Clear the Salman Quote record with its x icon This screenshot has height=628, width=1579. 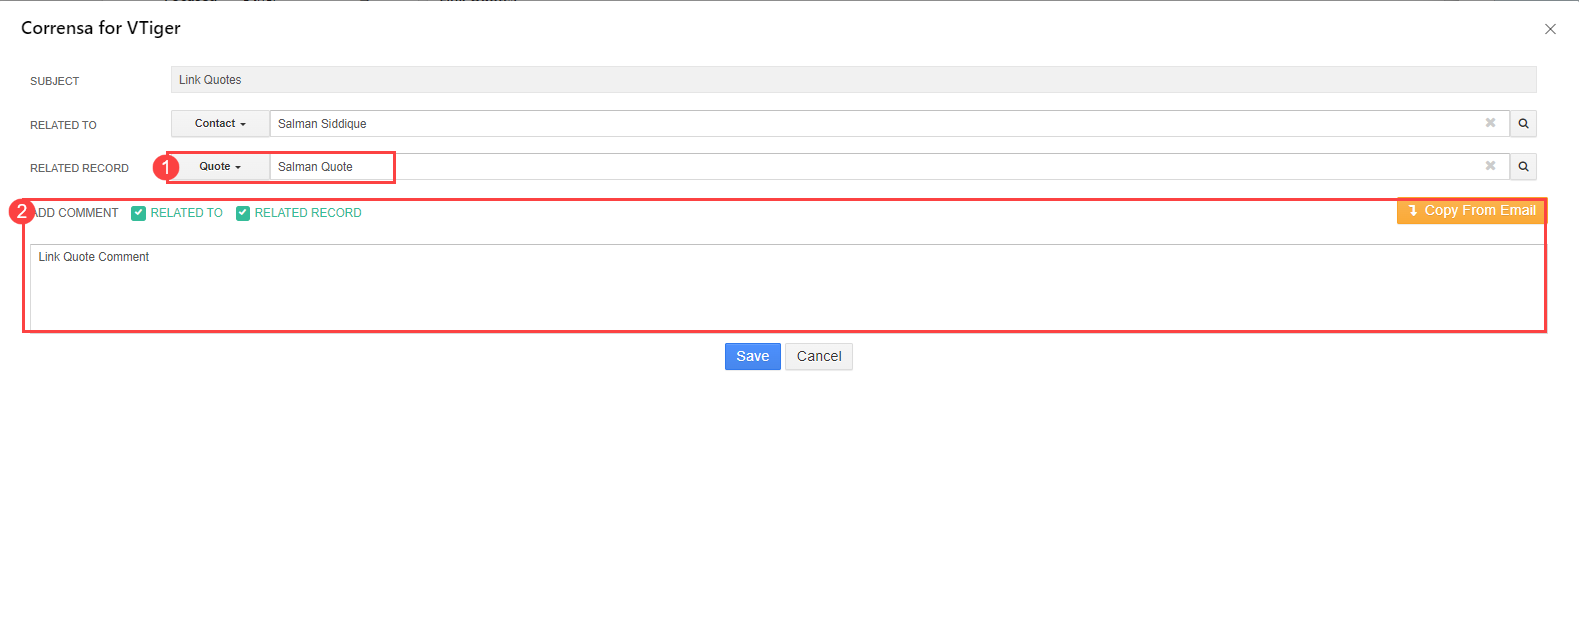click(x=1490, y=166)
